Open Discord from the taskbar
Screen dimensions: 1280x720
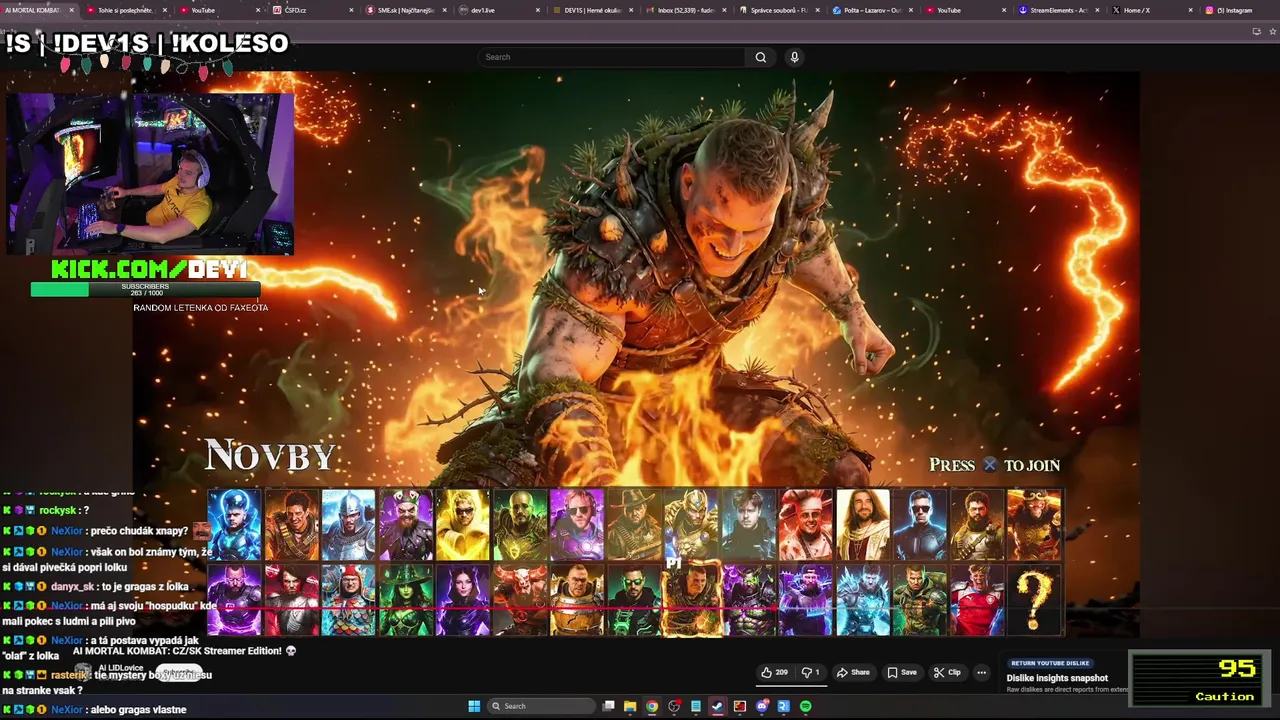coord(762,706)
